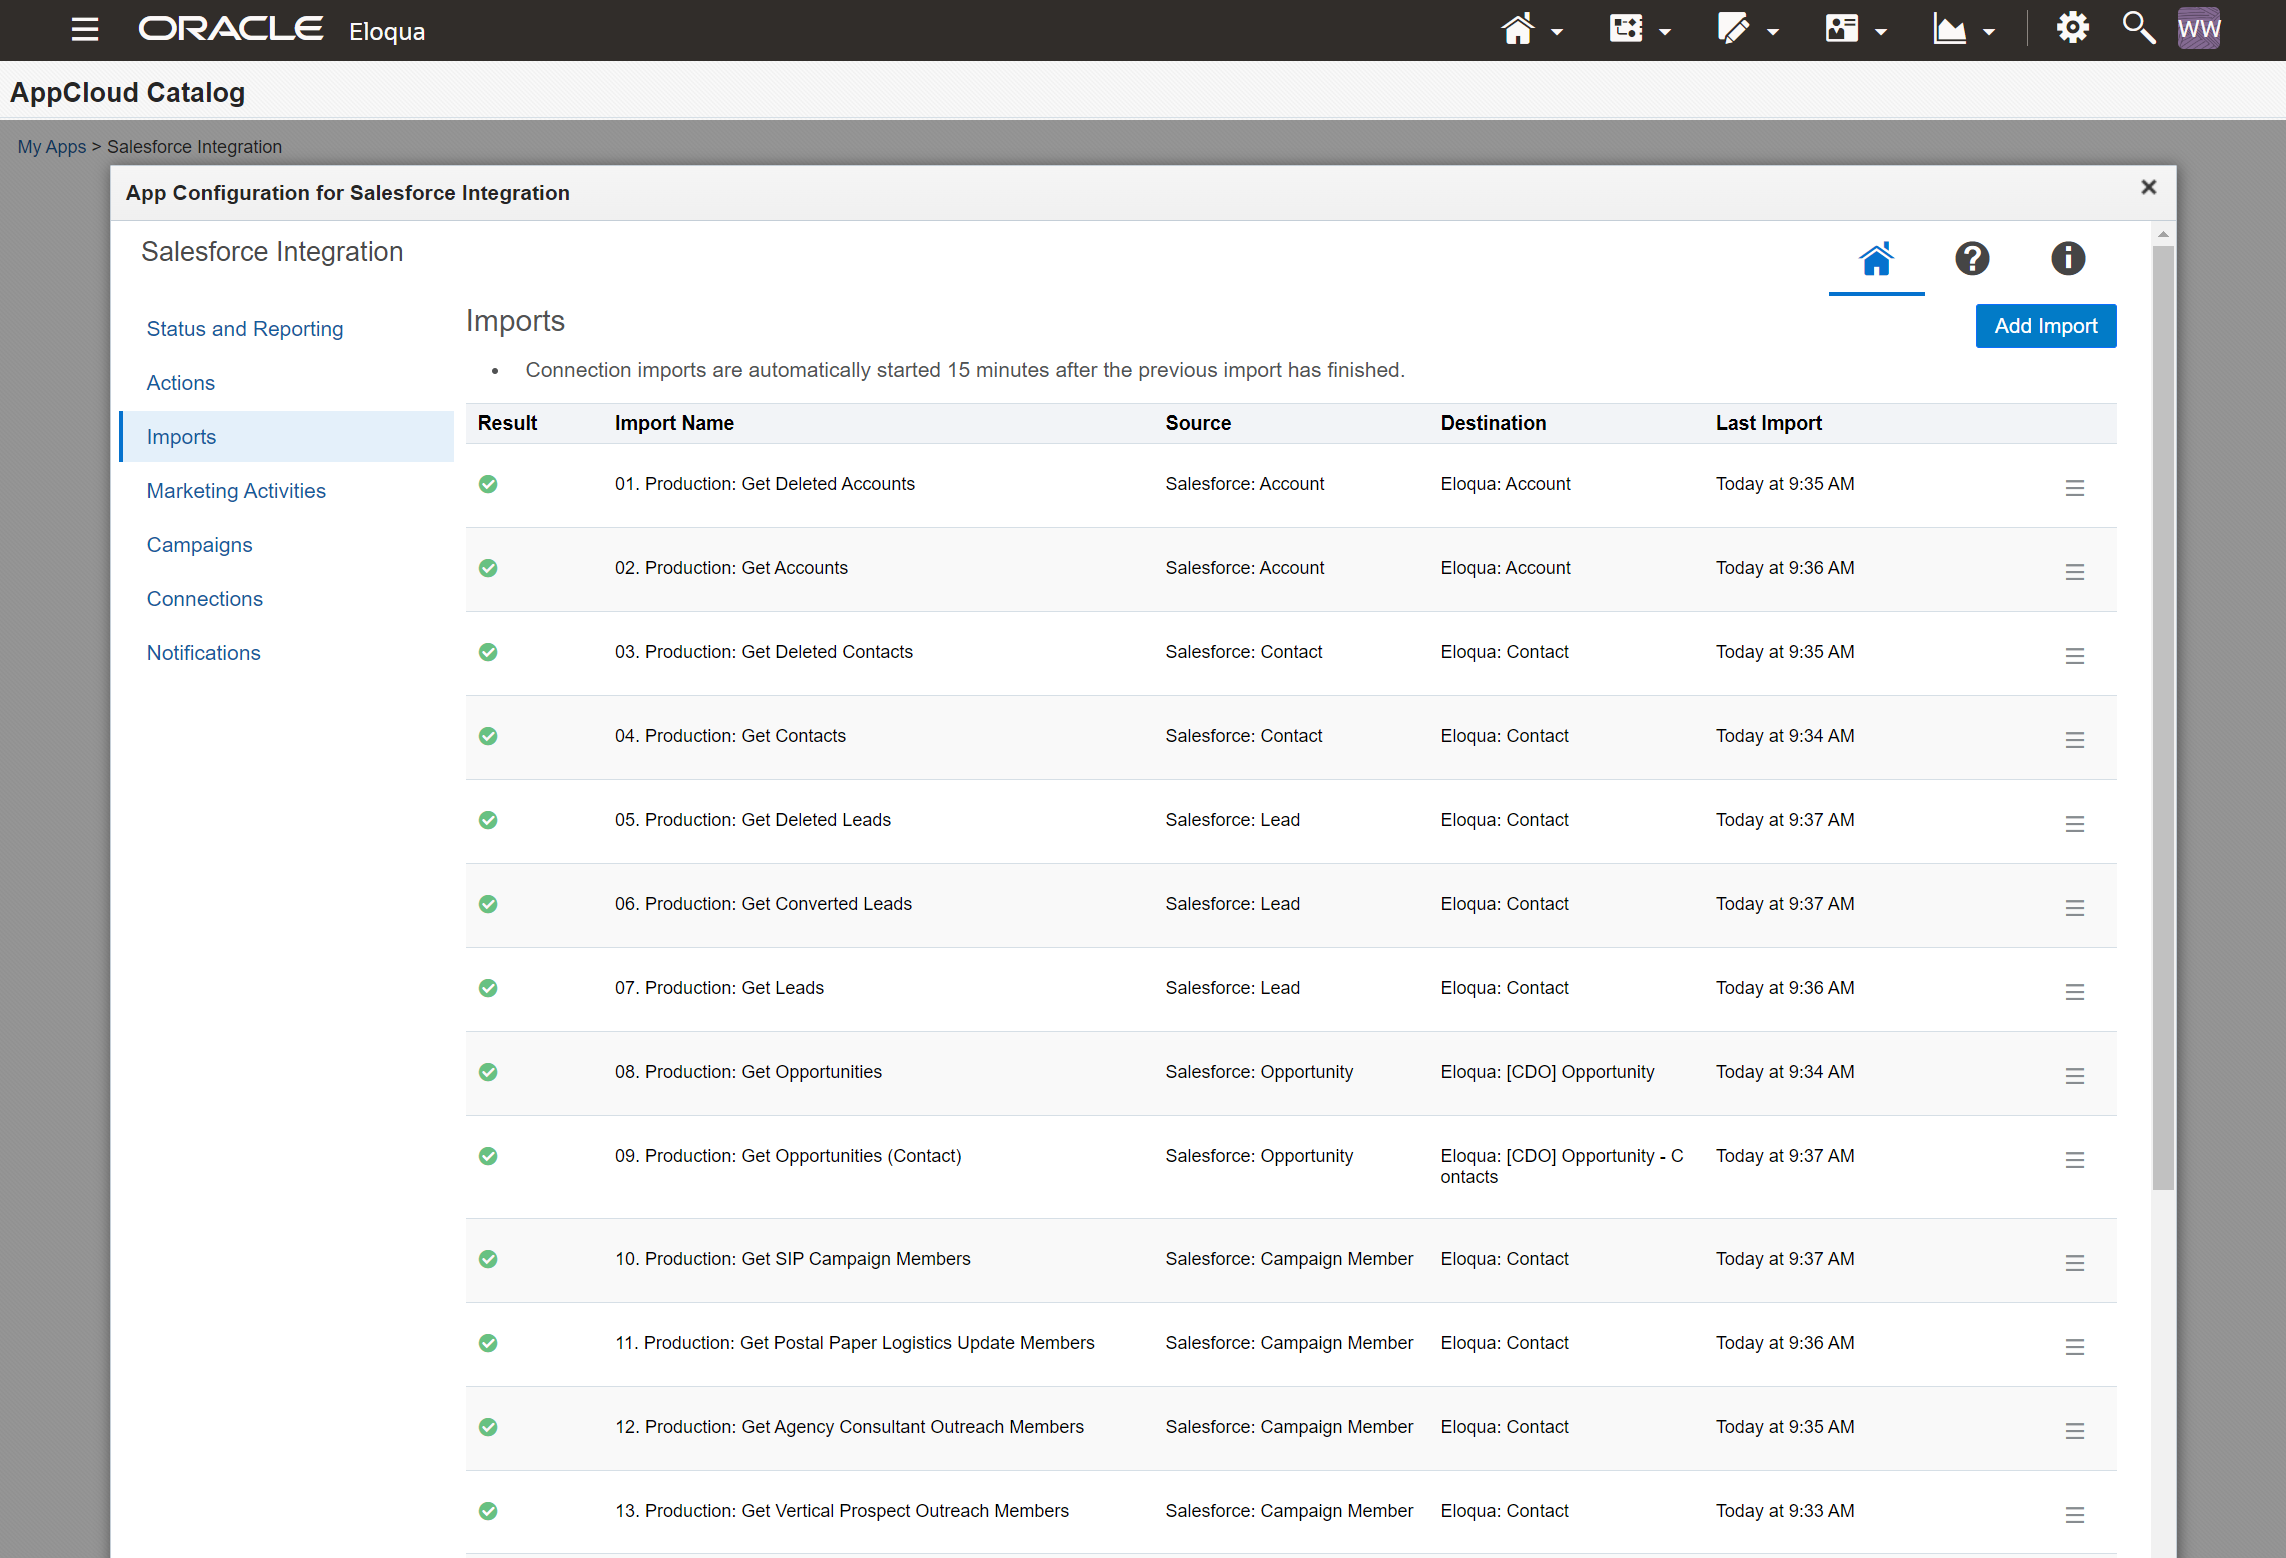Click the blue Home icon in app configuration
Screen dimensions: 2286x1558
1876,259
